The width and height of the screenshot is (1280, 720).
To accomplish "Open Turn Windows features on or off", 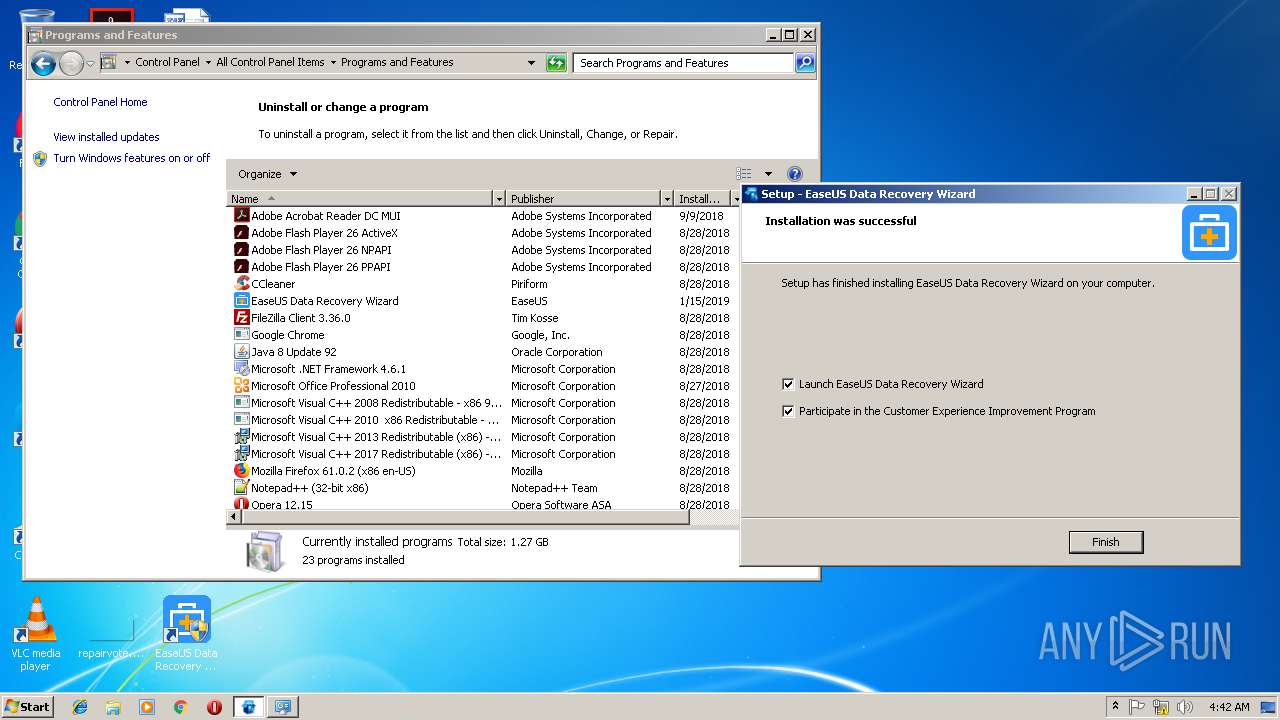I will pos(132,158).
